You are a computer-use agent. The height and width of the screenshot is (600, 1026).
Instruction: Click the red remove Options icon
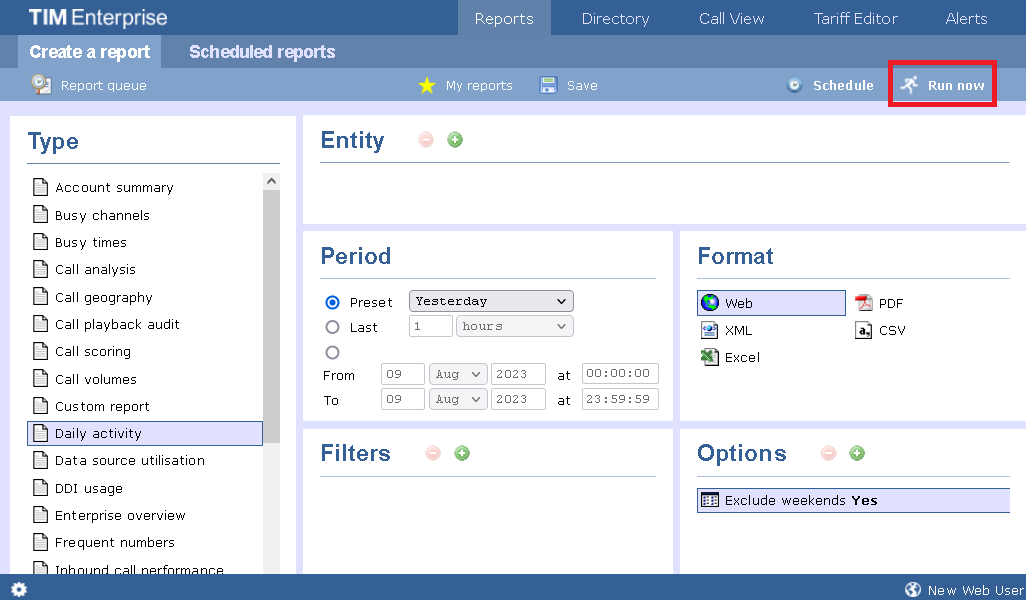(828, 453)
